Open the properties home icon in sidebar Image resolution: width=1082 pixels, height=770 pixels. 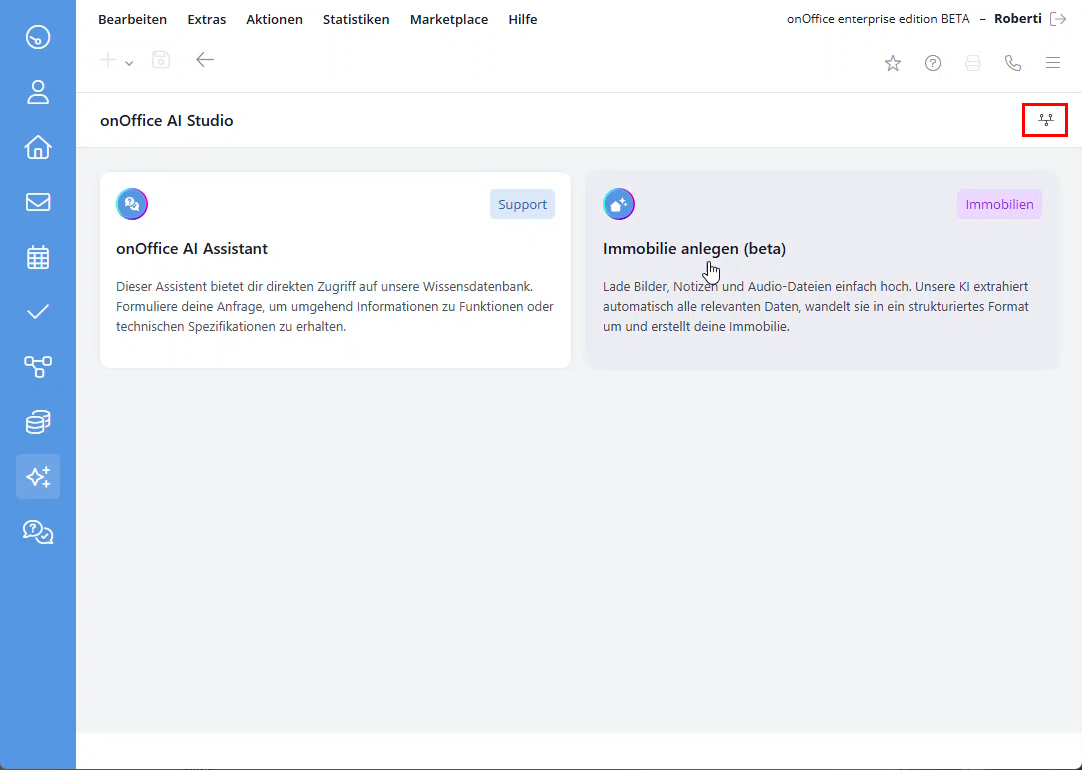37,147
